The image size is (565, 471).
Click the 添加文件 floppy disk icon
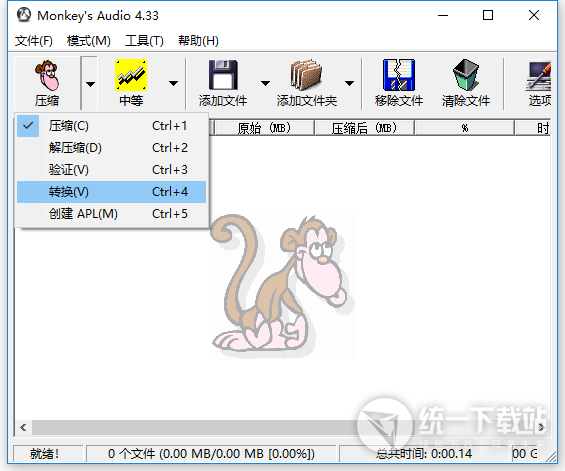pos(223,75)
